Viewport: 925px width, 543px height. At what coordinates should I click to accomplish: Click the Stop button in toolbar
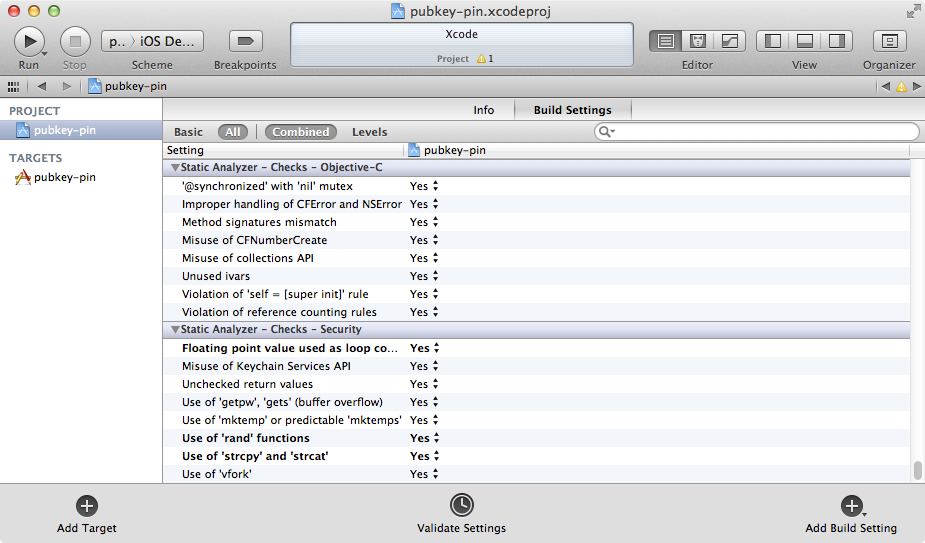75,41
